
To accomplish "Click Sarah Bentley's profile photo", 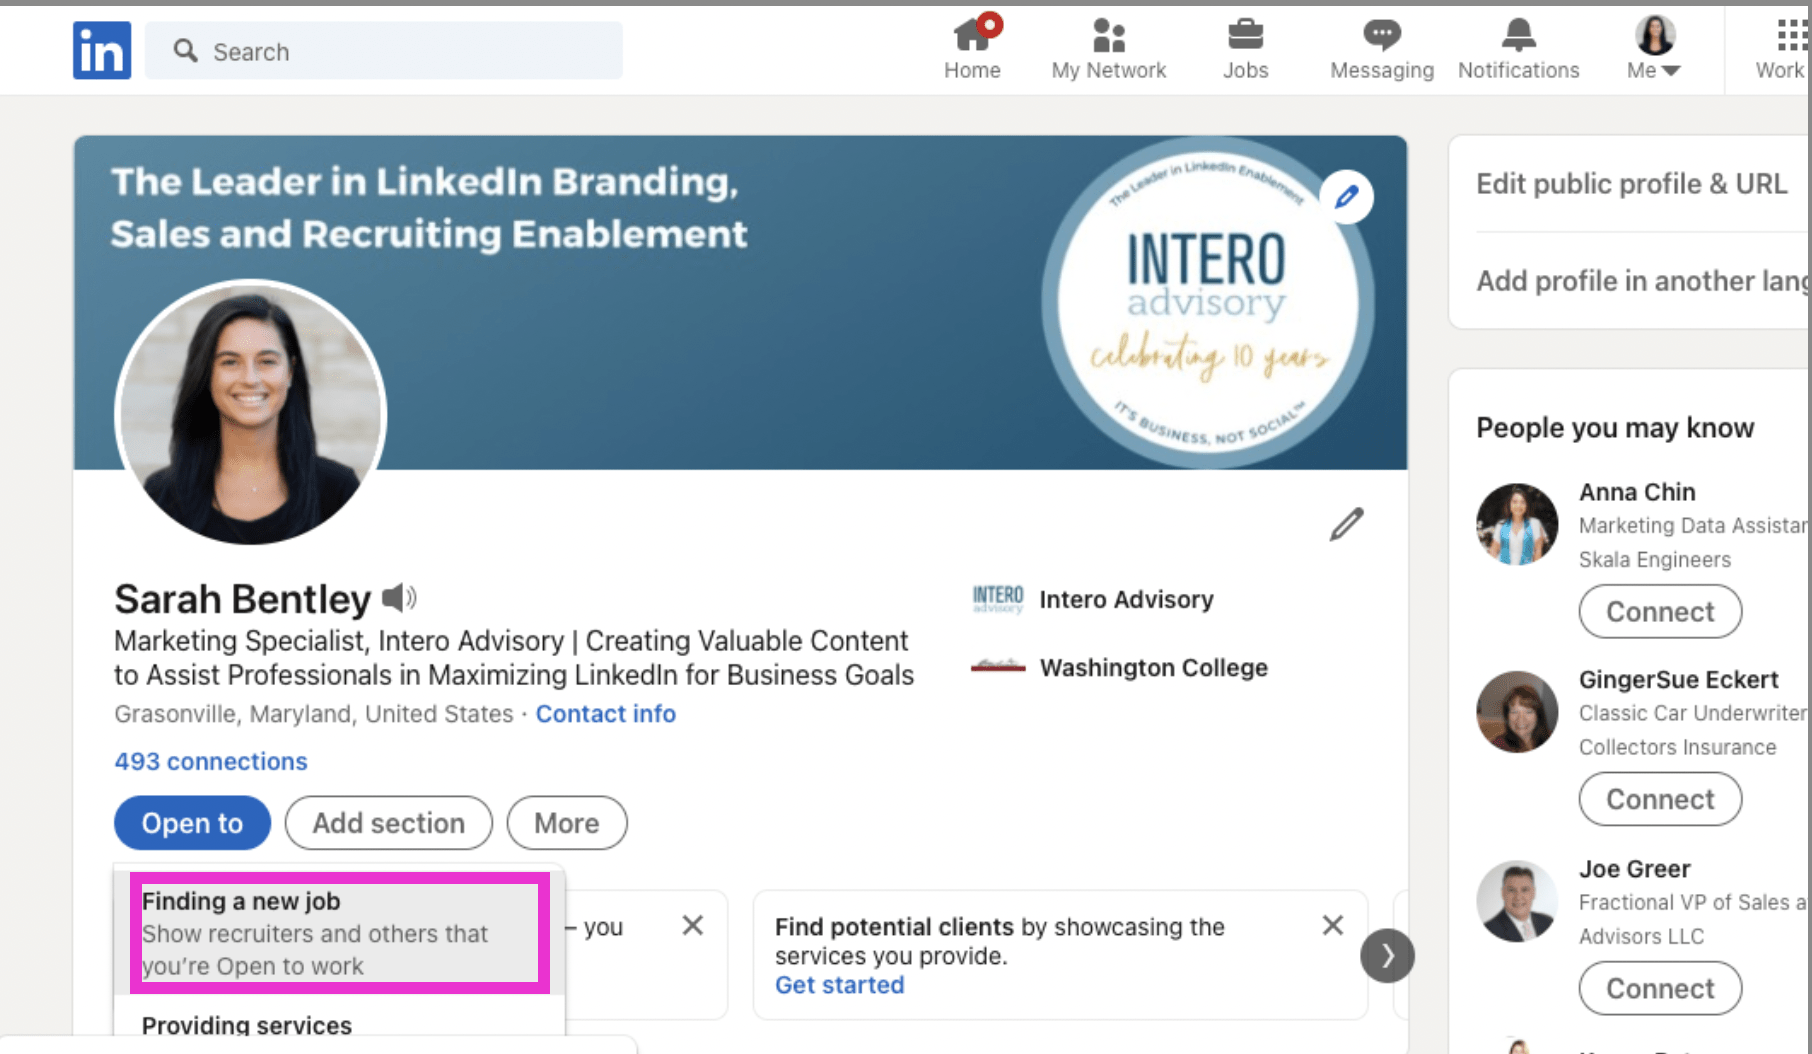I will pos(250,413).
